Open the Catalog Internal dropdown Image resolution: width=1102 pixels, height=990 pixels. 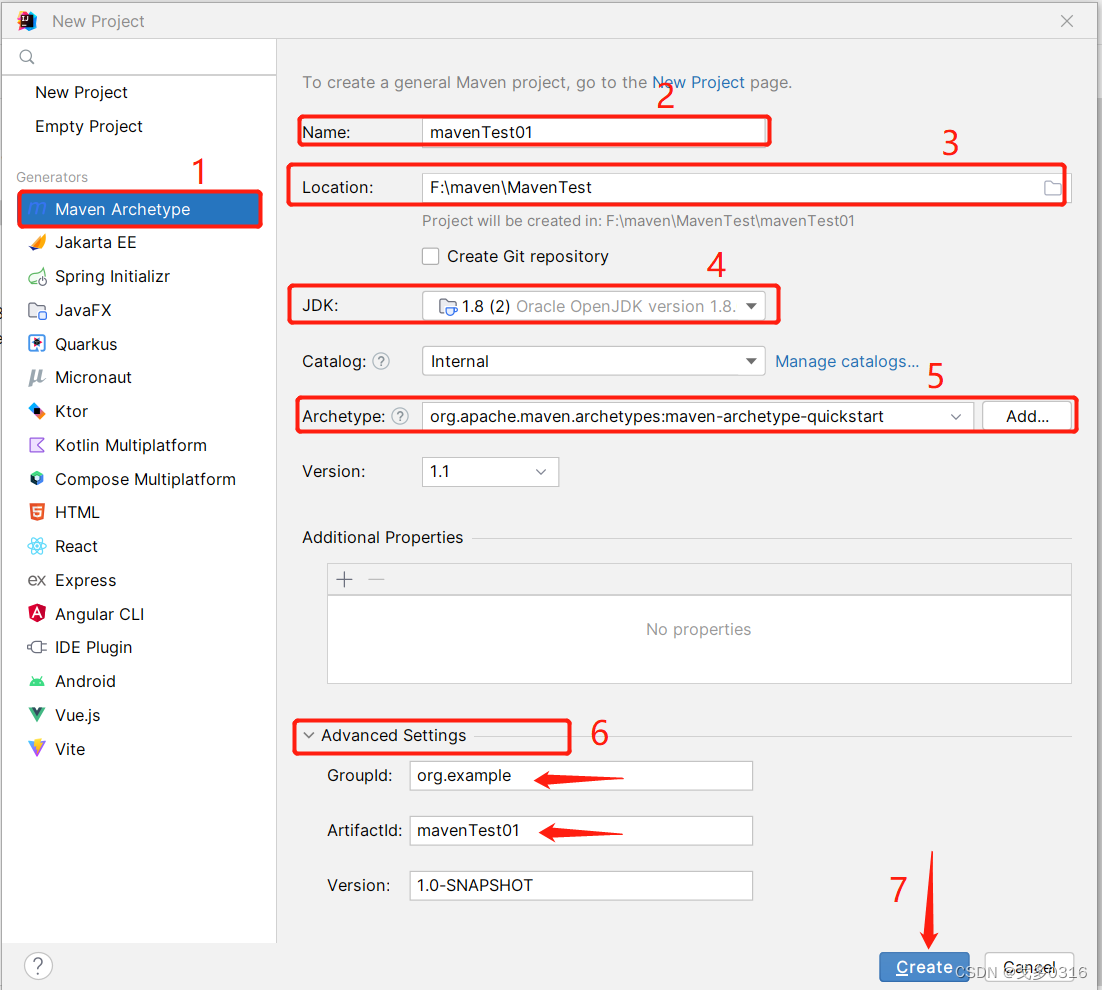pyautogui.click(x=593, y=361)
